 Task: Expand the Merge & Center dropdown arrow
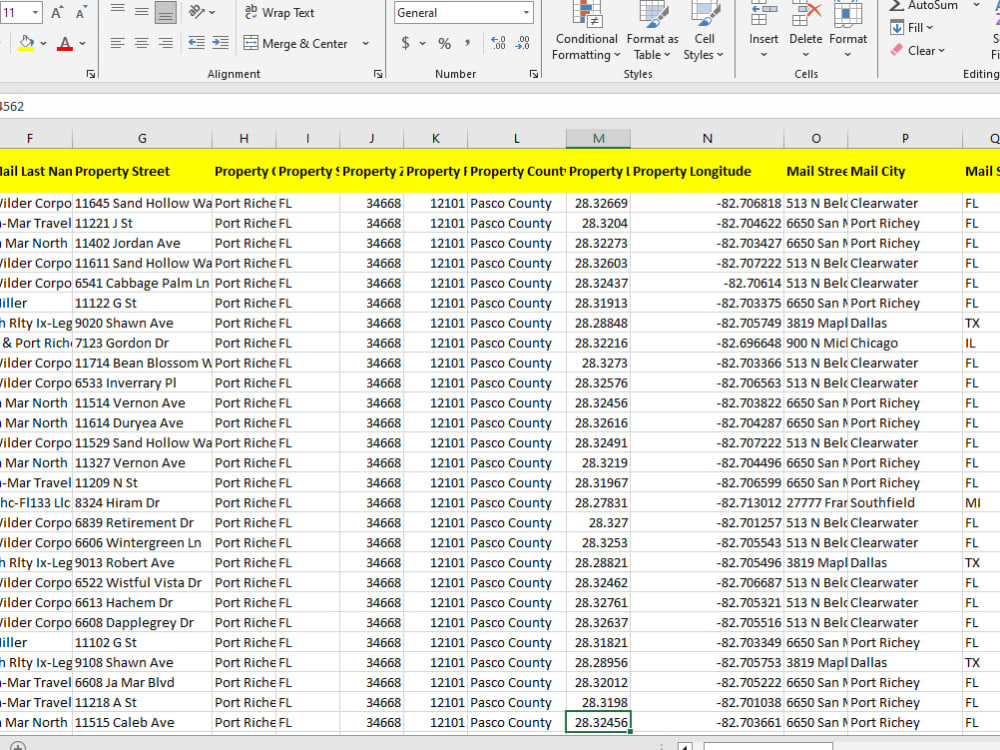coord(365,43)
